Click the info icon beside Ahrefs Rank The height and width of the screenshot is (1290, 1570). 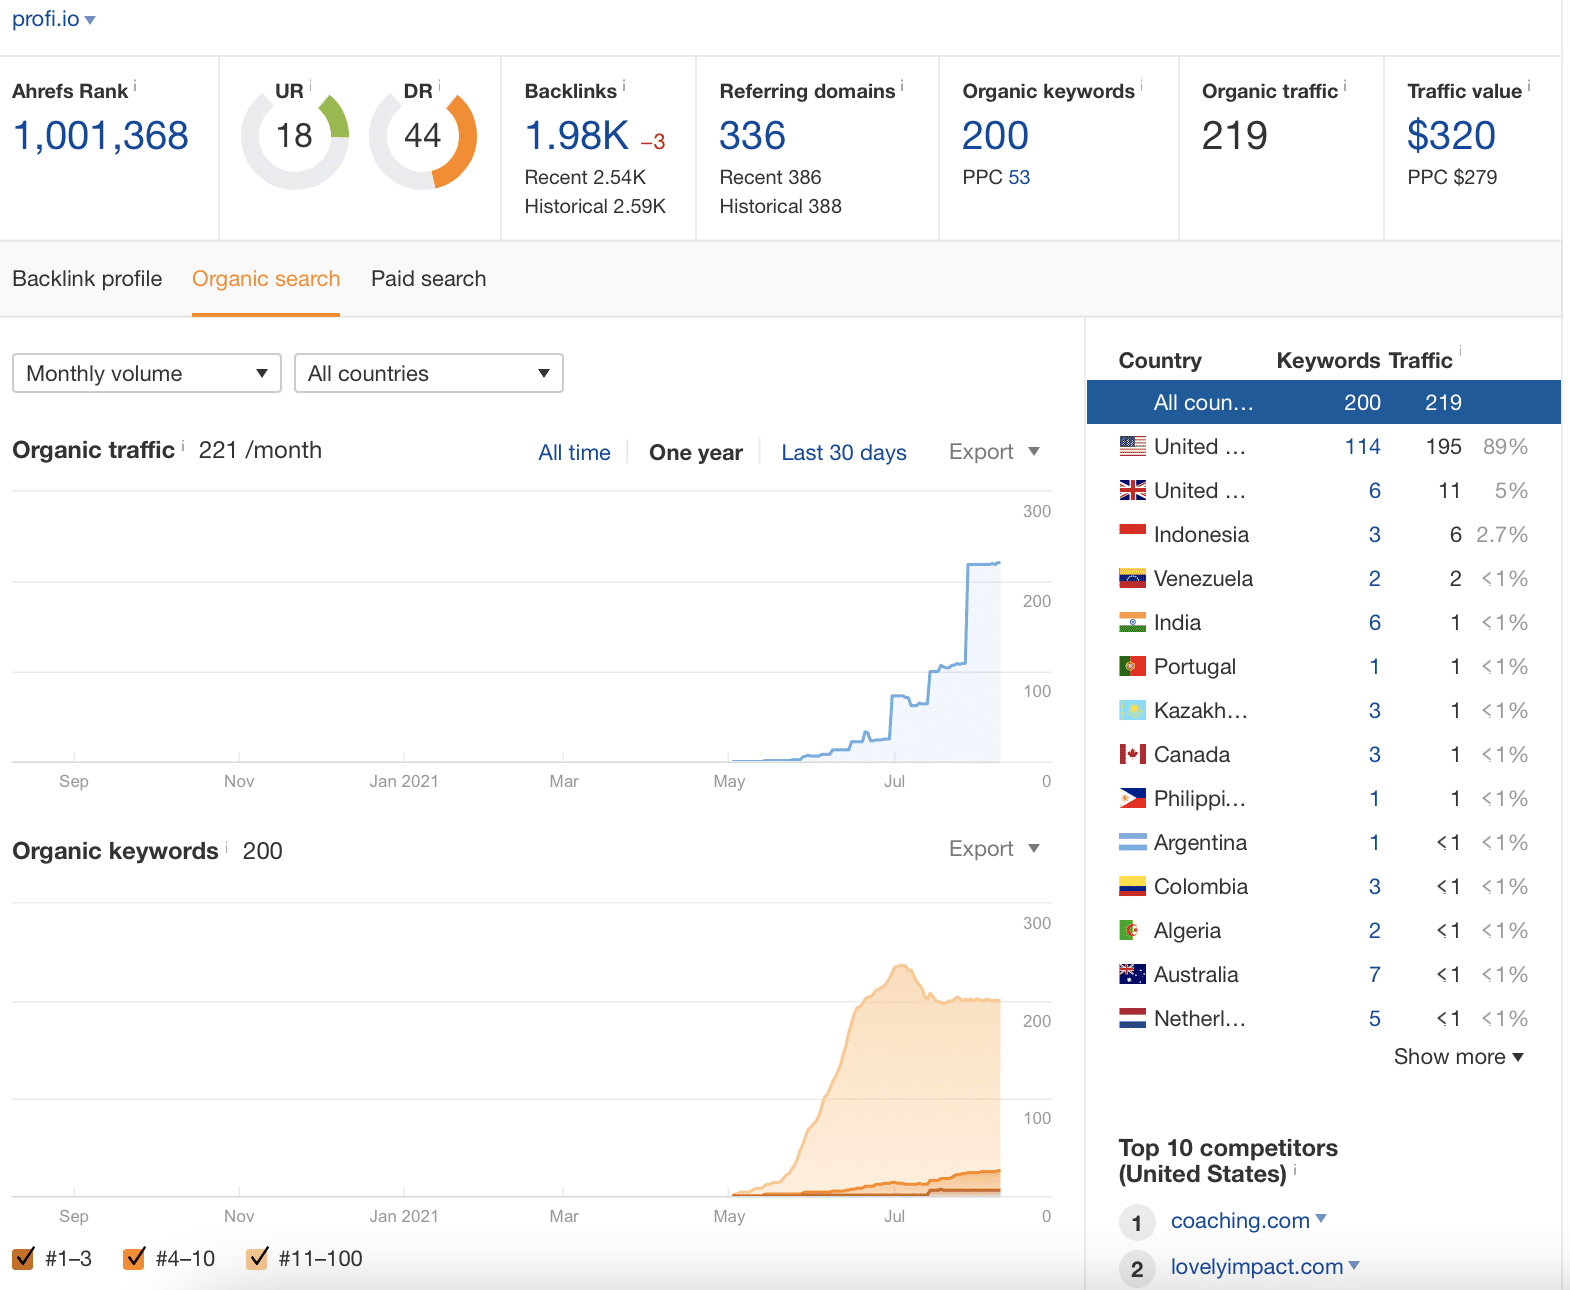135,86
